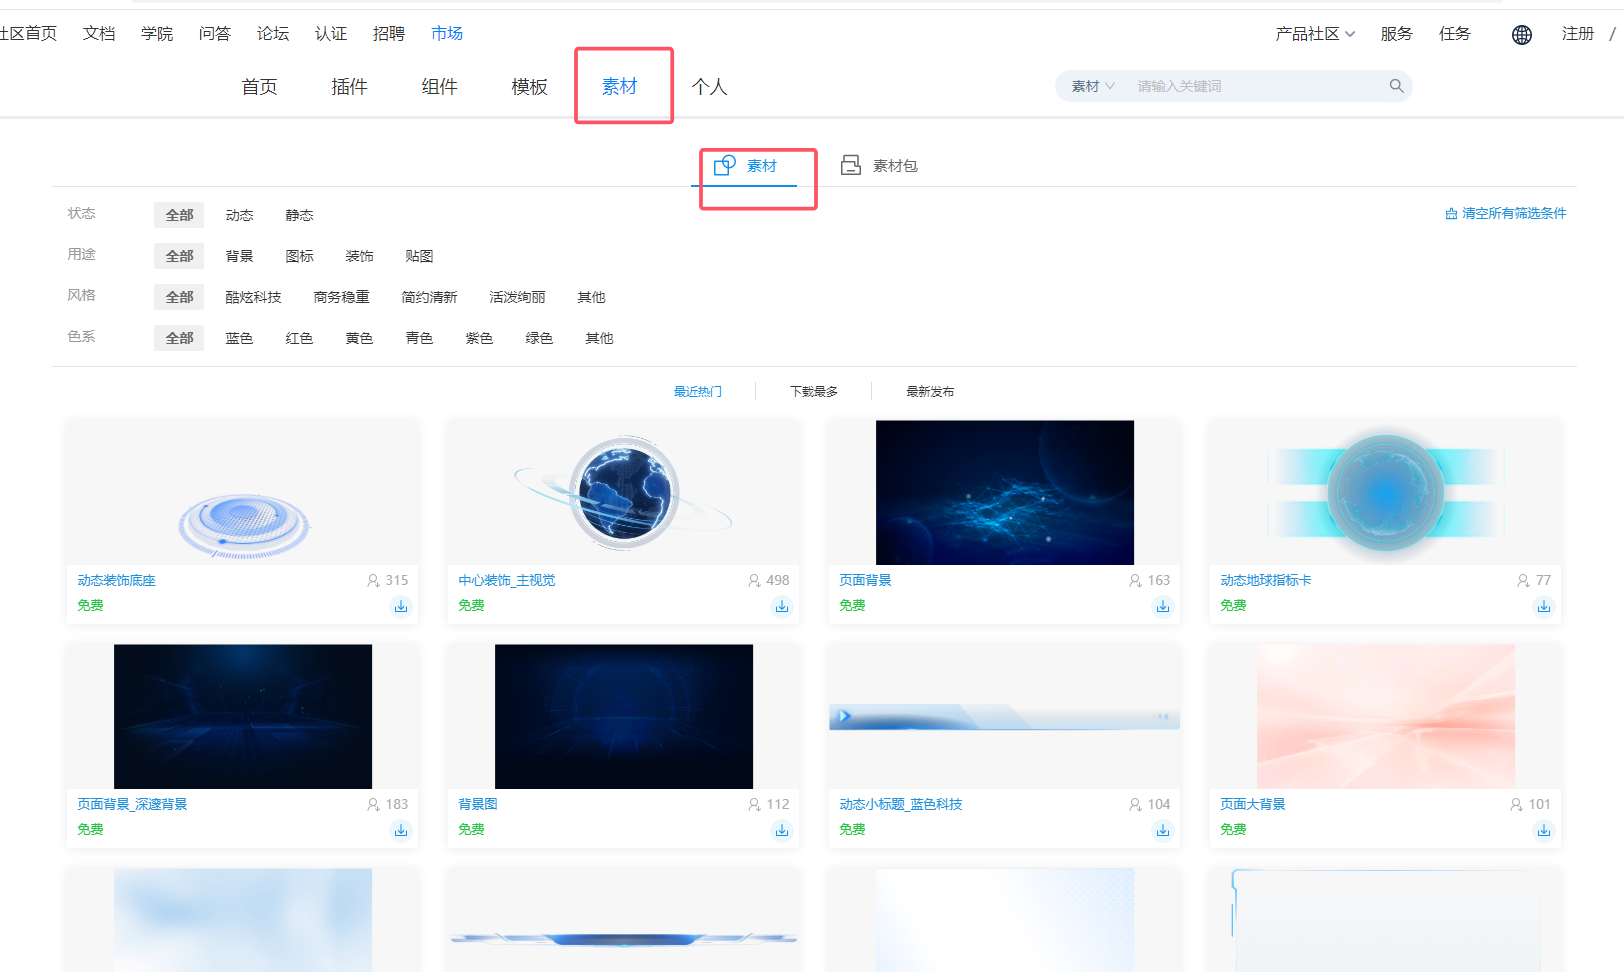Open the 模板 tab
This screenshot has width=1624, height=972.
point(529,87)
